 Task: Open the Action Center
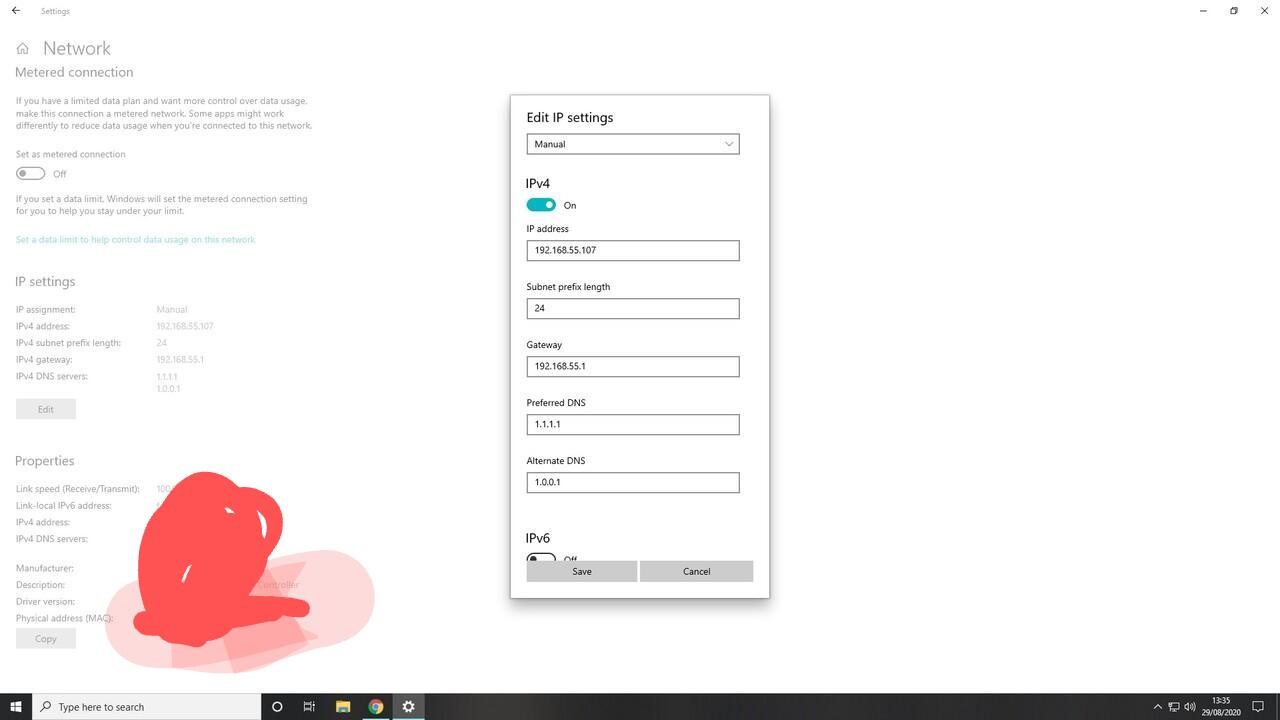(1258, 707)
